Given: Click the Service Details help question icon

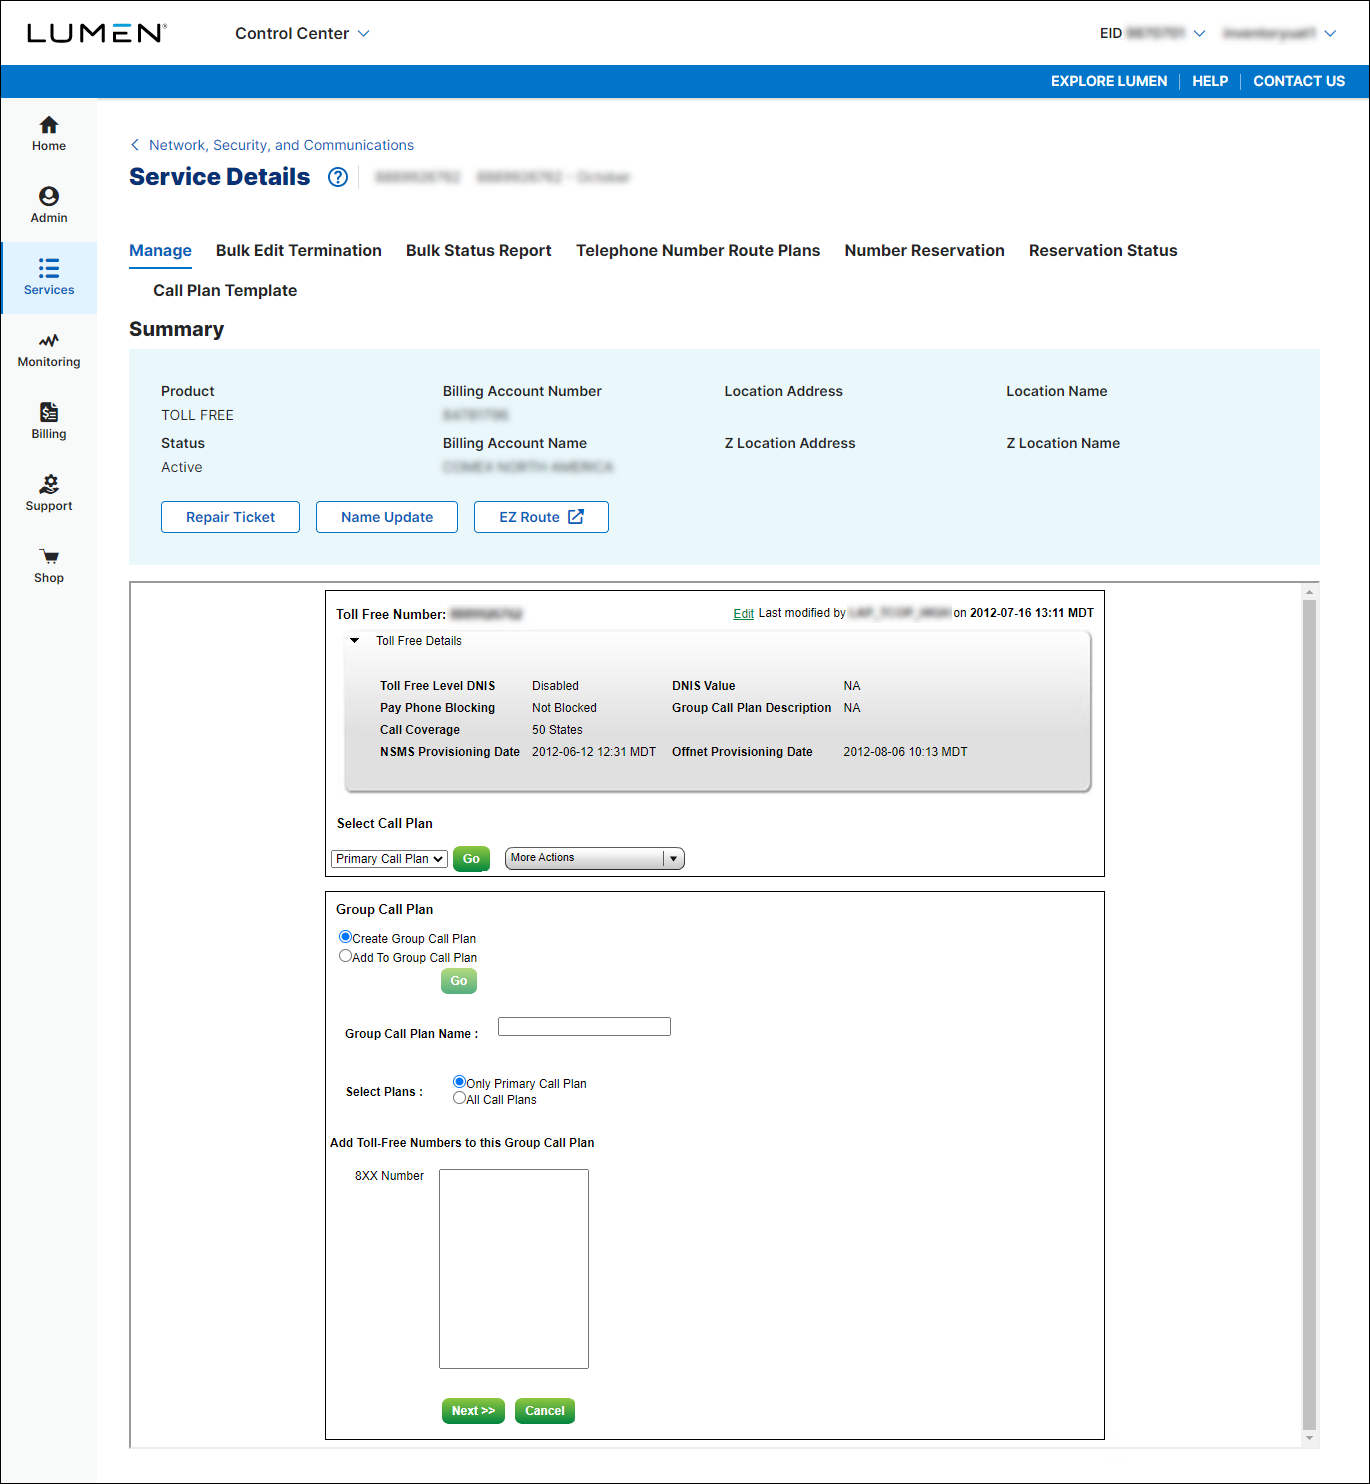Looking at the screenshot, I should click(338, 177).
